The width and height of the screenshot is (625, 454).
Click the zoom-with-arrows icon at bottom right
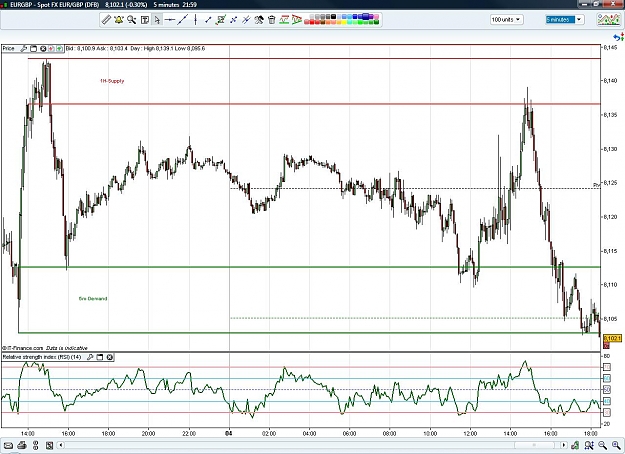coord(589,445)
